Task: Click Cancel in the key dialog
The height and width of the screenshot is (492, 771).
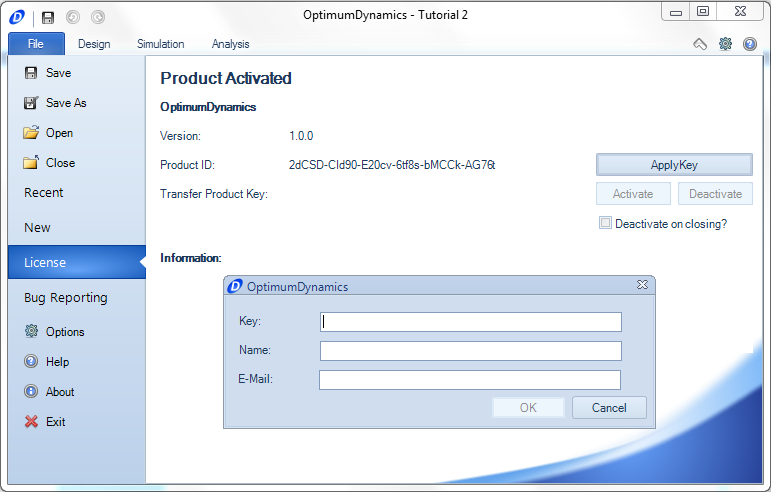Action: 609,407
